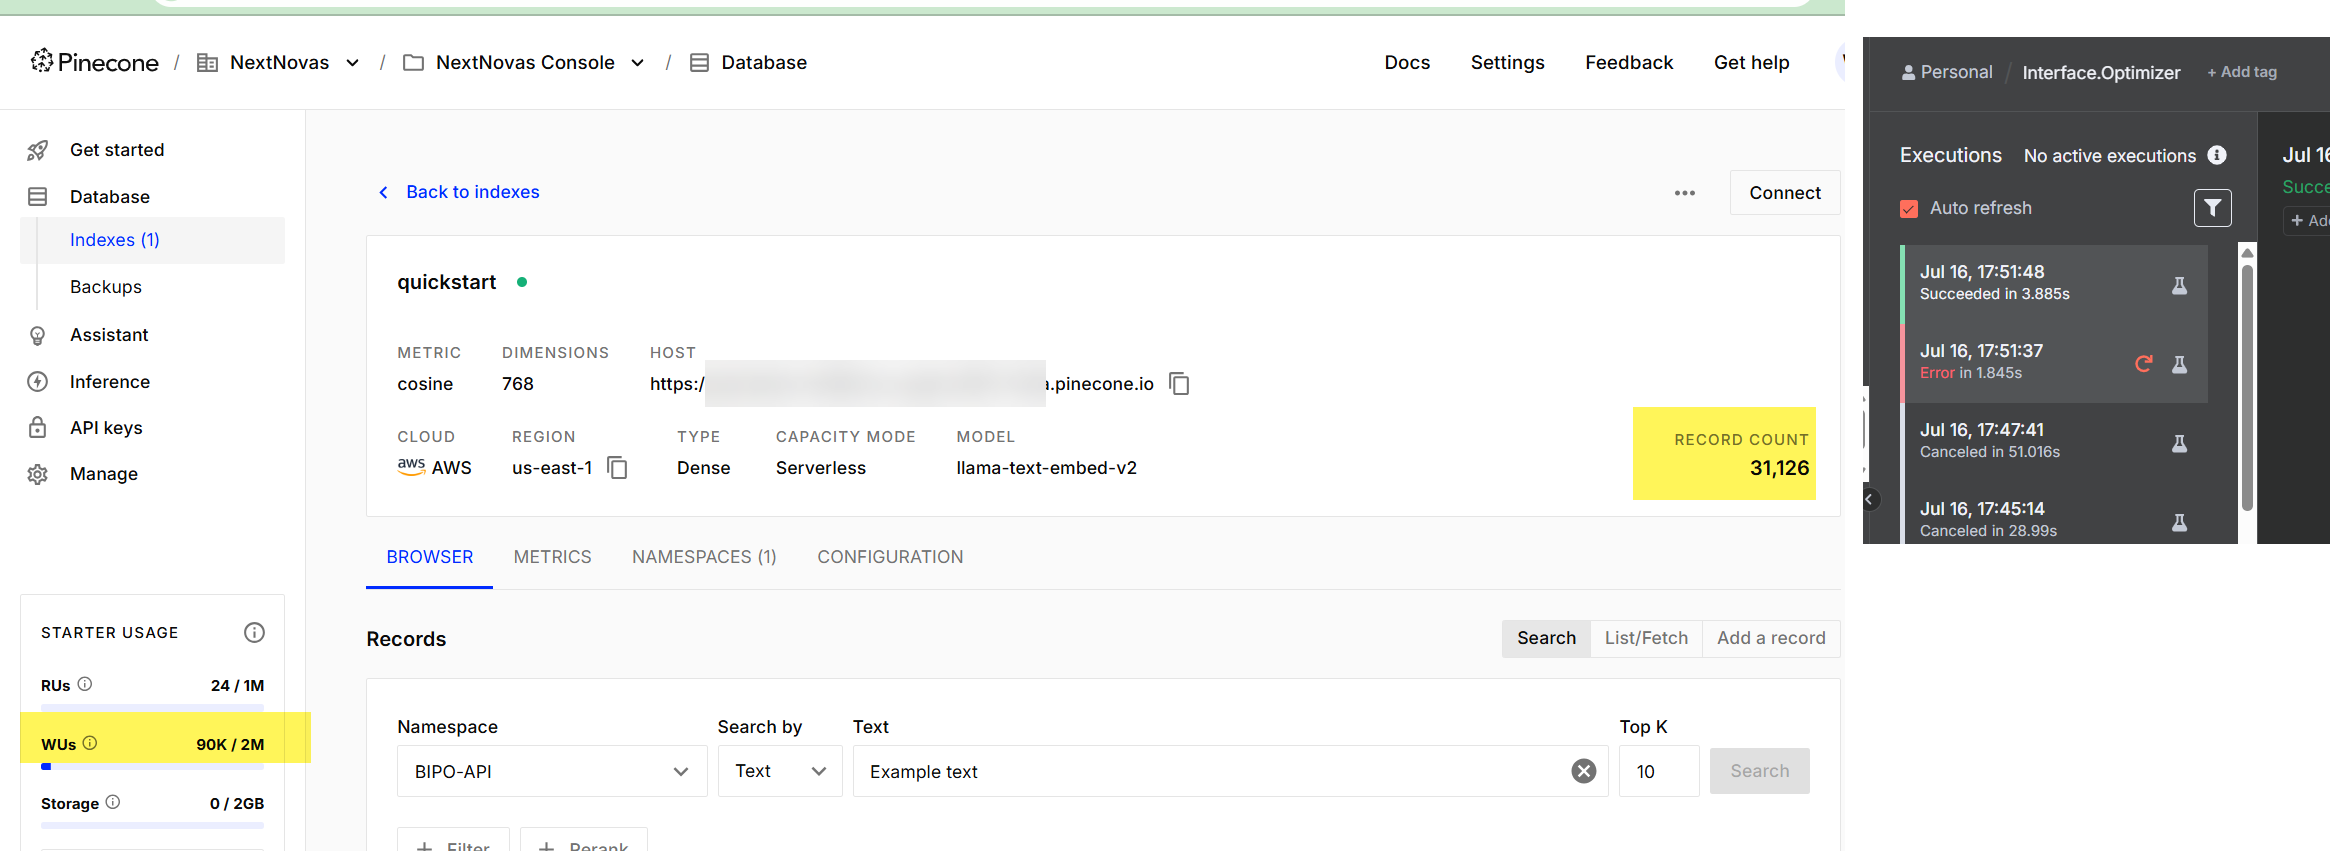2330x851 pixels.
Task: Switch to the NAMESPACES (1) tab
Action: 704,557
